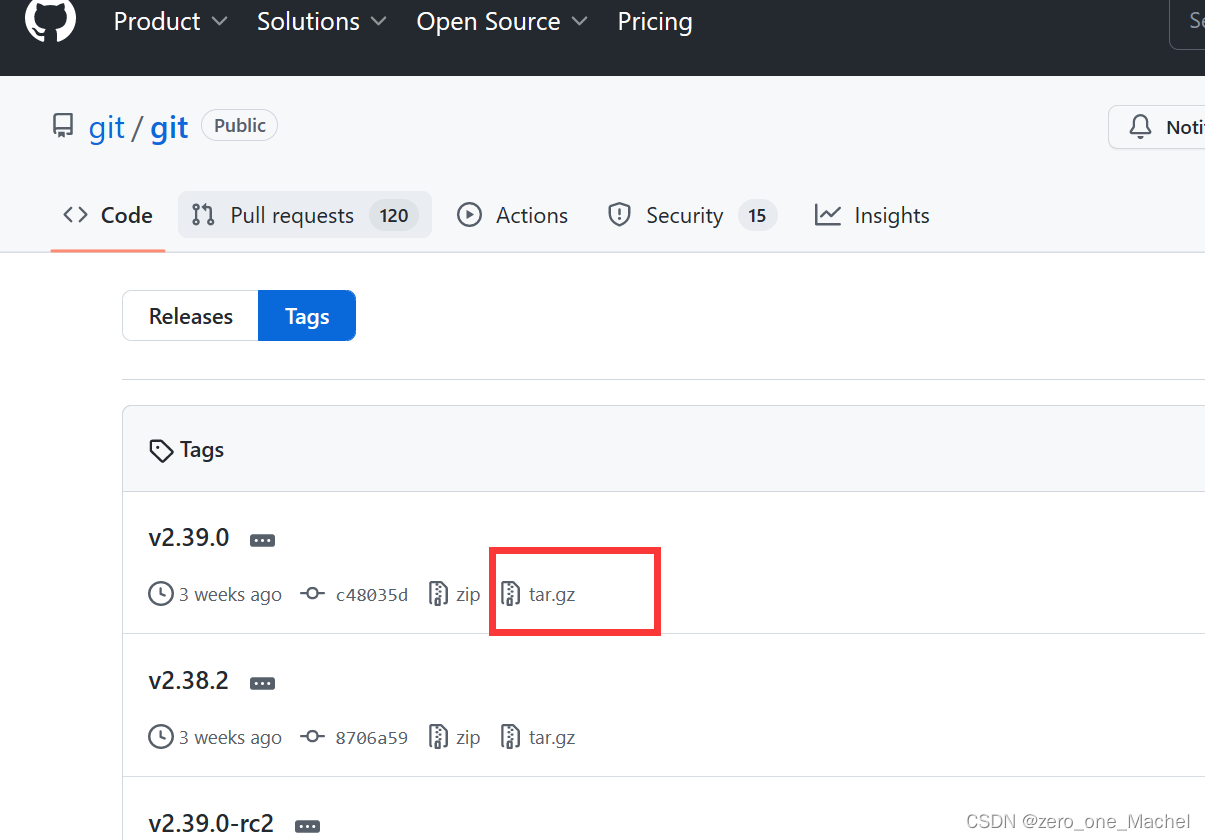Viewport: 1205px width, 840px height.
Task: Click the Actions play-circle icon
Action: [x=469, y=215]
